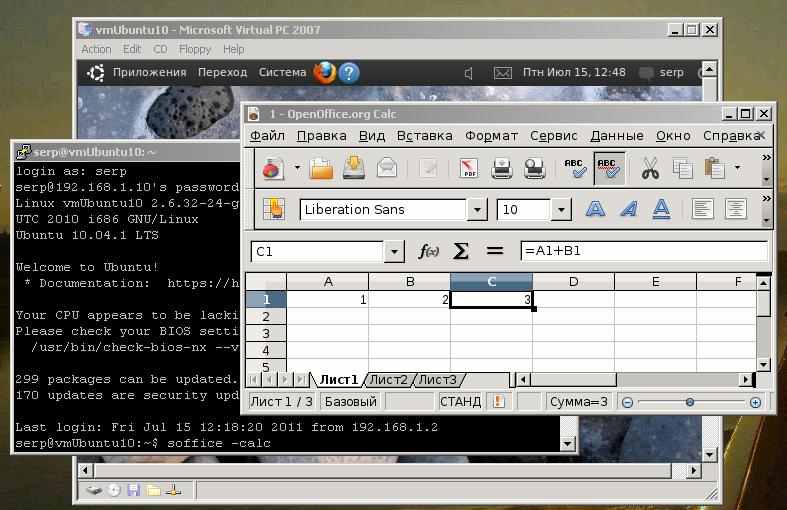This screenshot has width=787, height=510.
Task: Click the Print file directly icon
Action: click(501, 169)
